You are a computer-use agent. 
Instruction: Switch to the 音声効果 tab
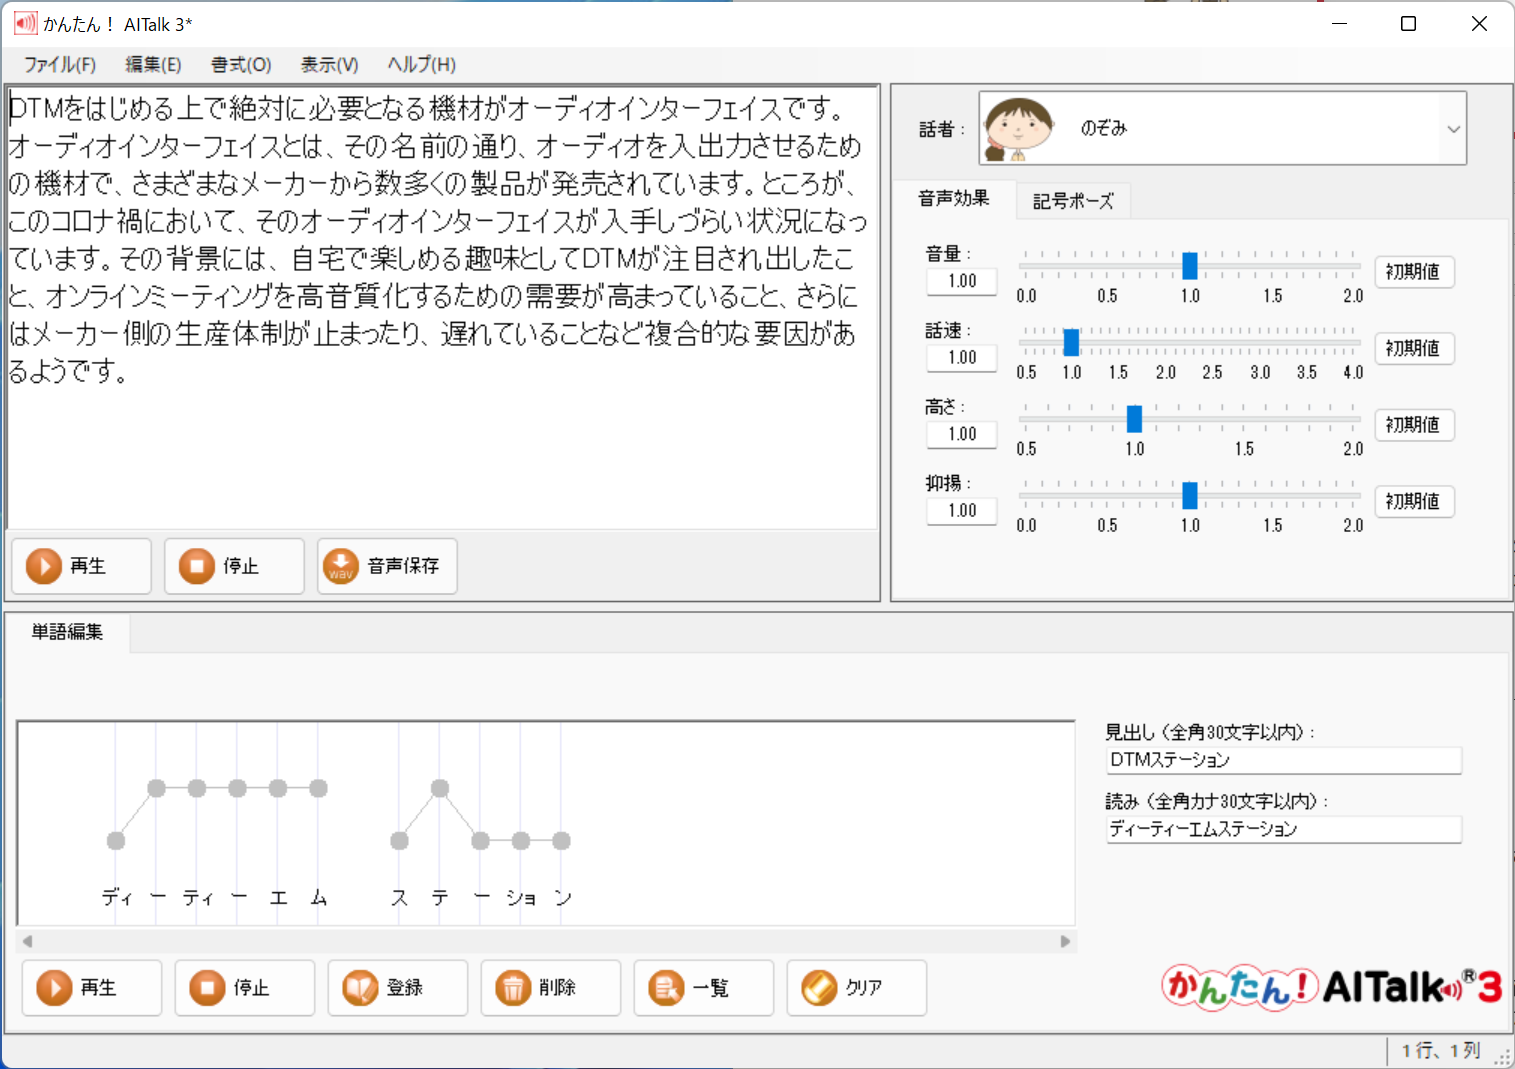point(954,199)
